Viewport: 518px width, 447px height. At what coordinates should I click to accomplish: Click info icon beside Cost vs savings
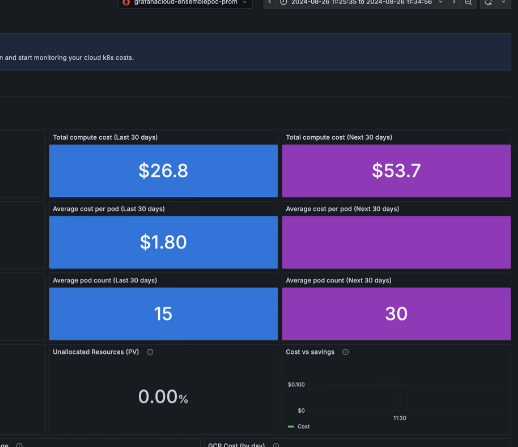[346, 352]
